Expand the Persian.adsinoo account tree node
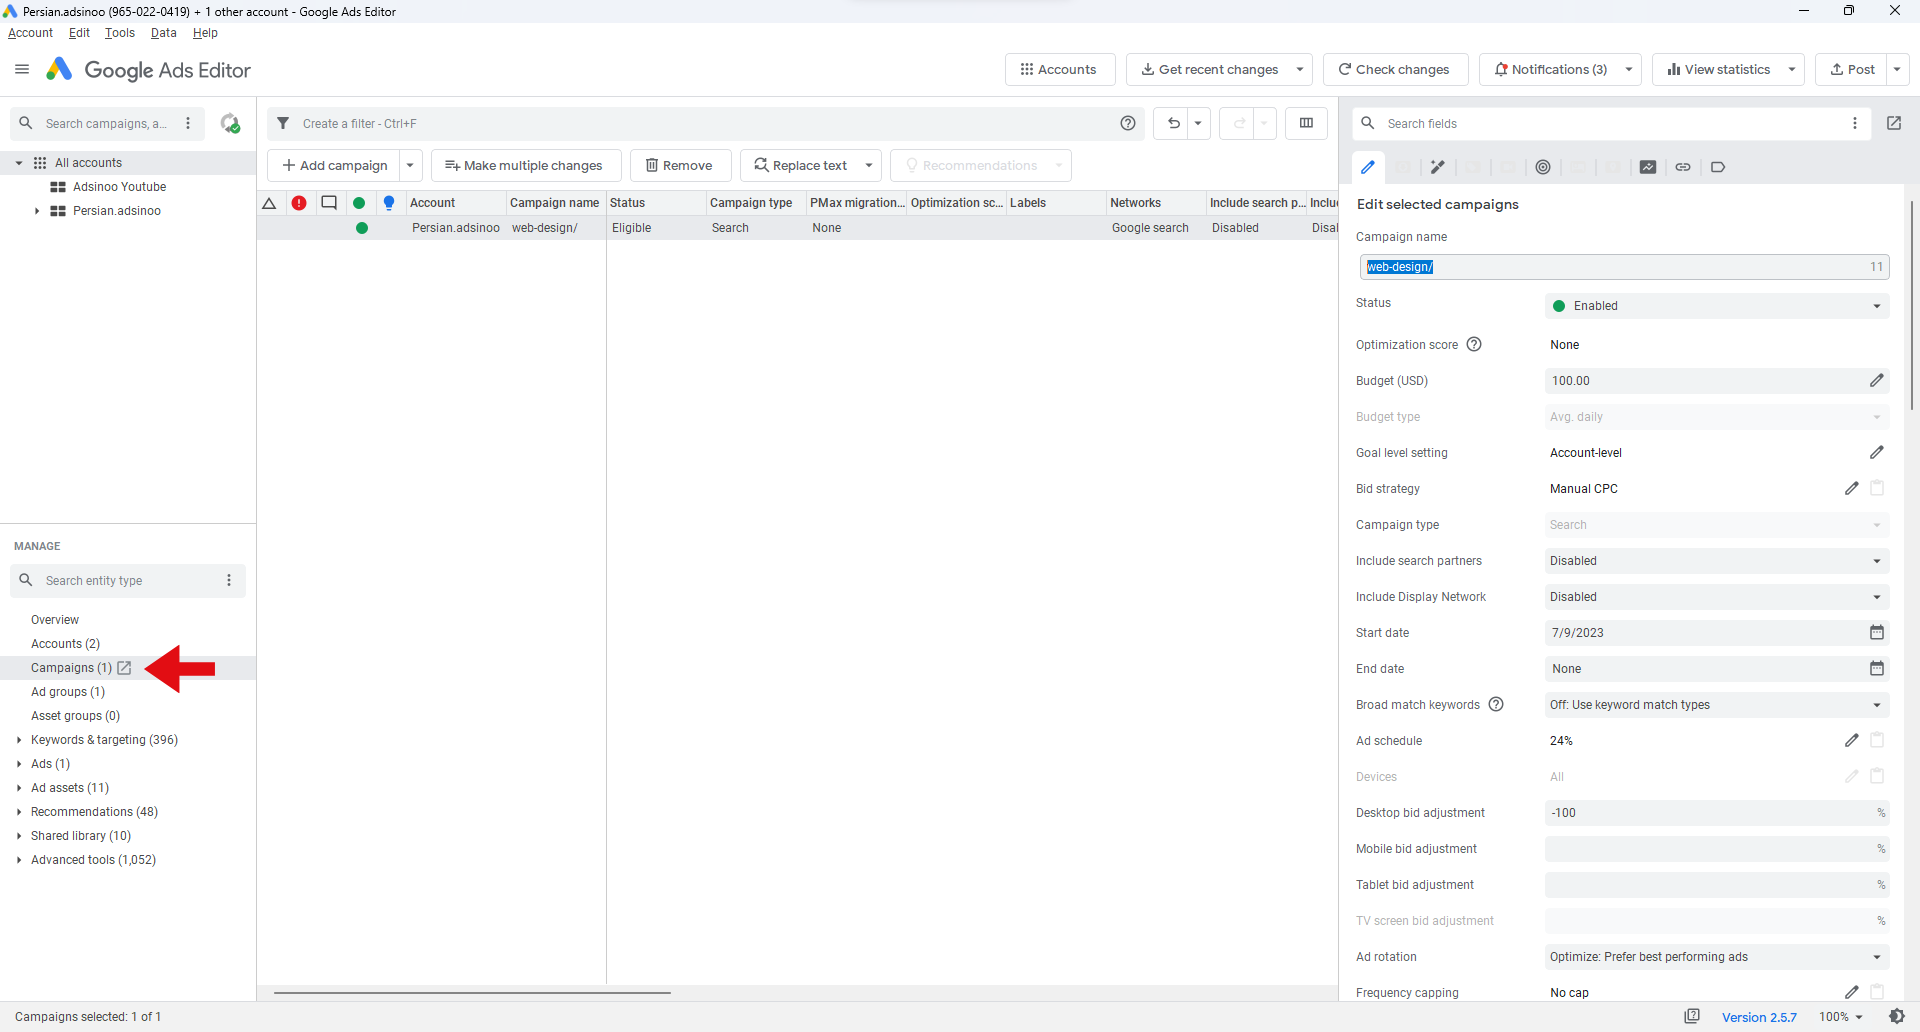Image resolution: width=1920 pixels, height=1032 pixels. (x=37, y=211)
